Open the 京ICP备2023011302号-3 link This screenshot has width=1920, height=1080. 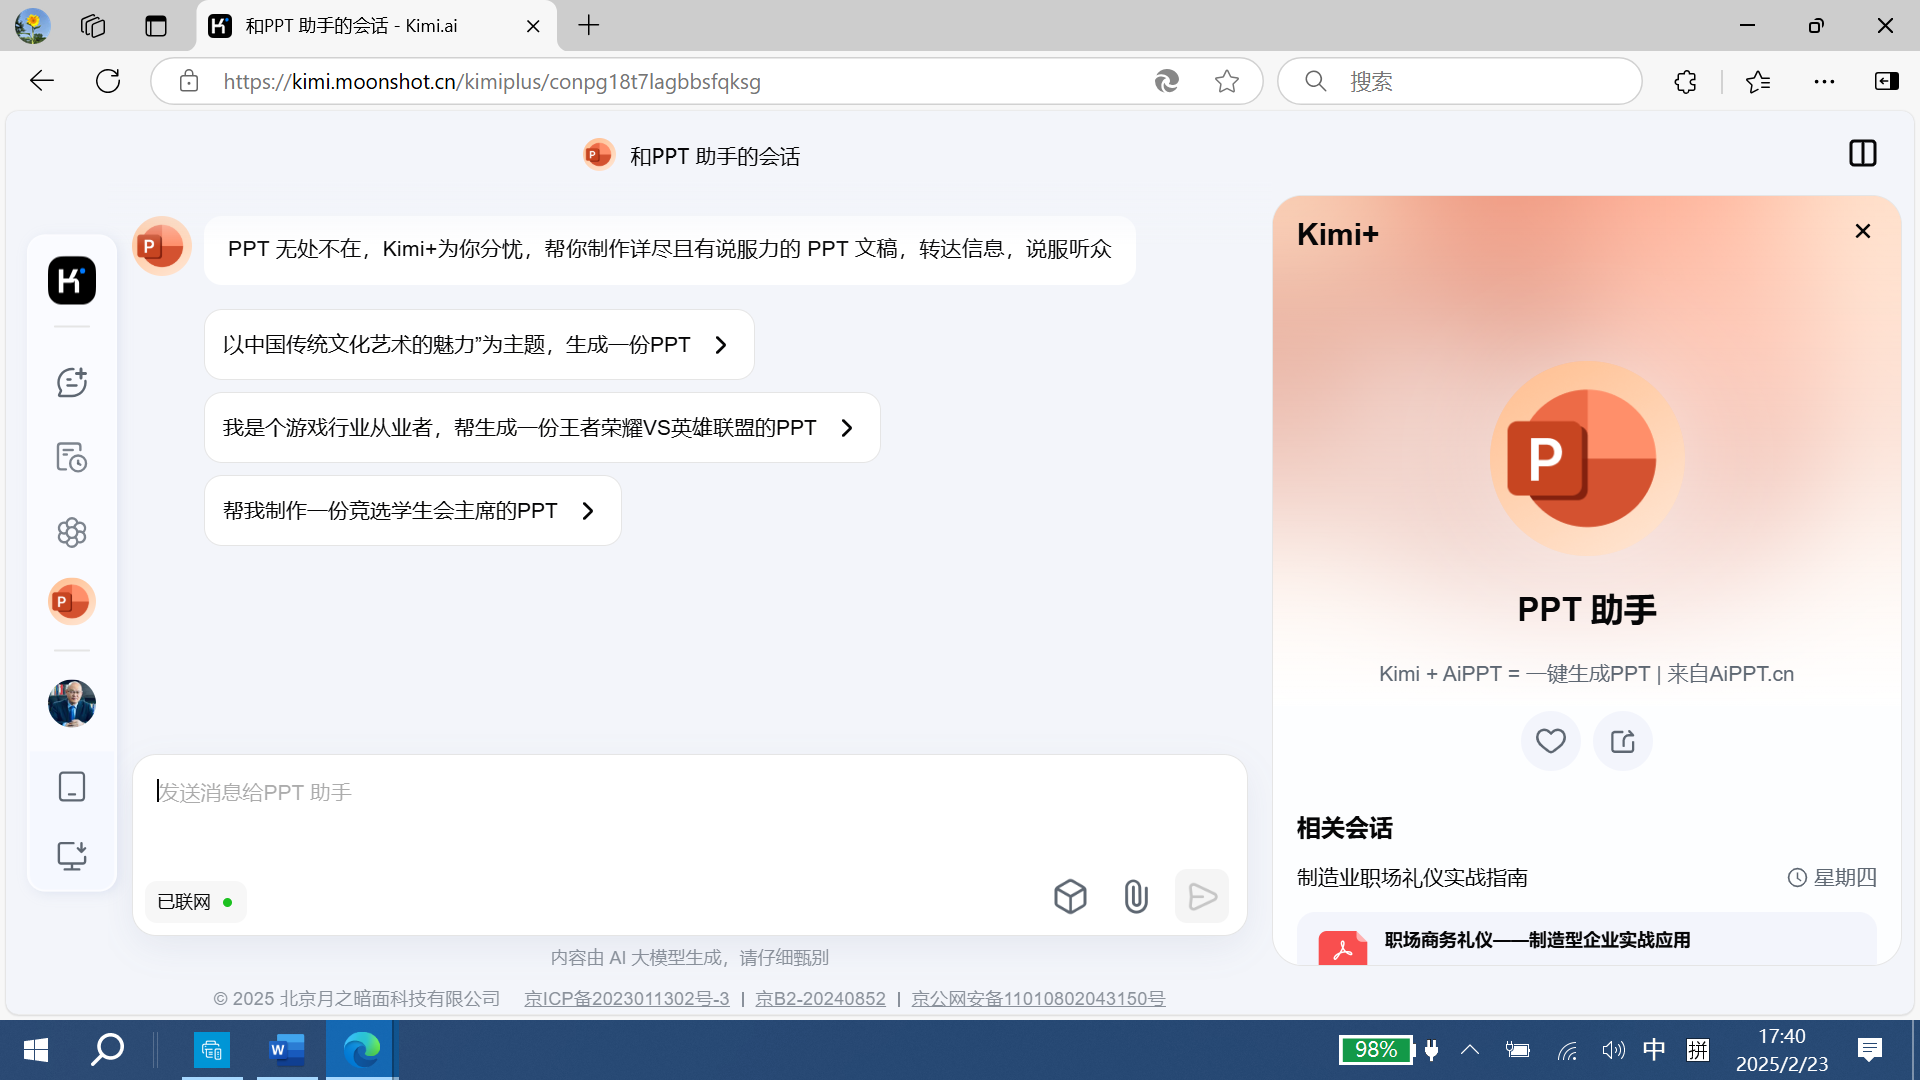pyautogui.click(x=627, y=999)
